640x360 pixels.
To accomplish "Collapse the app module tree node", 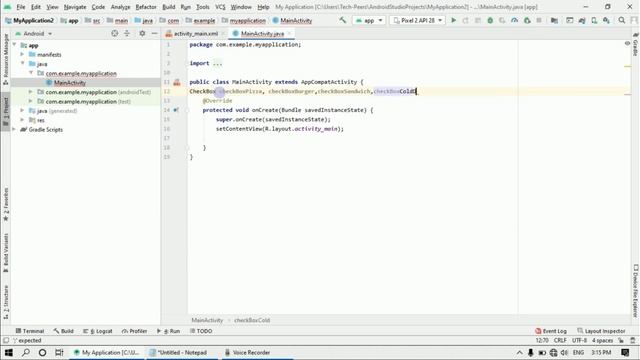I will (15, 45).
